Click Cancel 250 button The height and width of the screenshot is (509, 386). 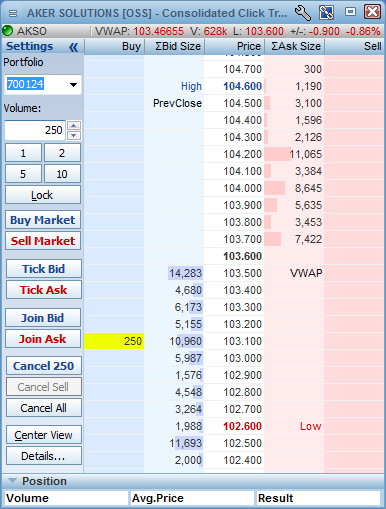(44, 366)
